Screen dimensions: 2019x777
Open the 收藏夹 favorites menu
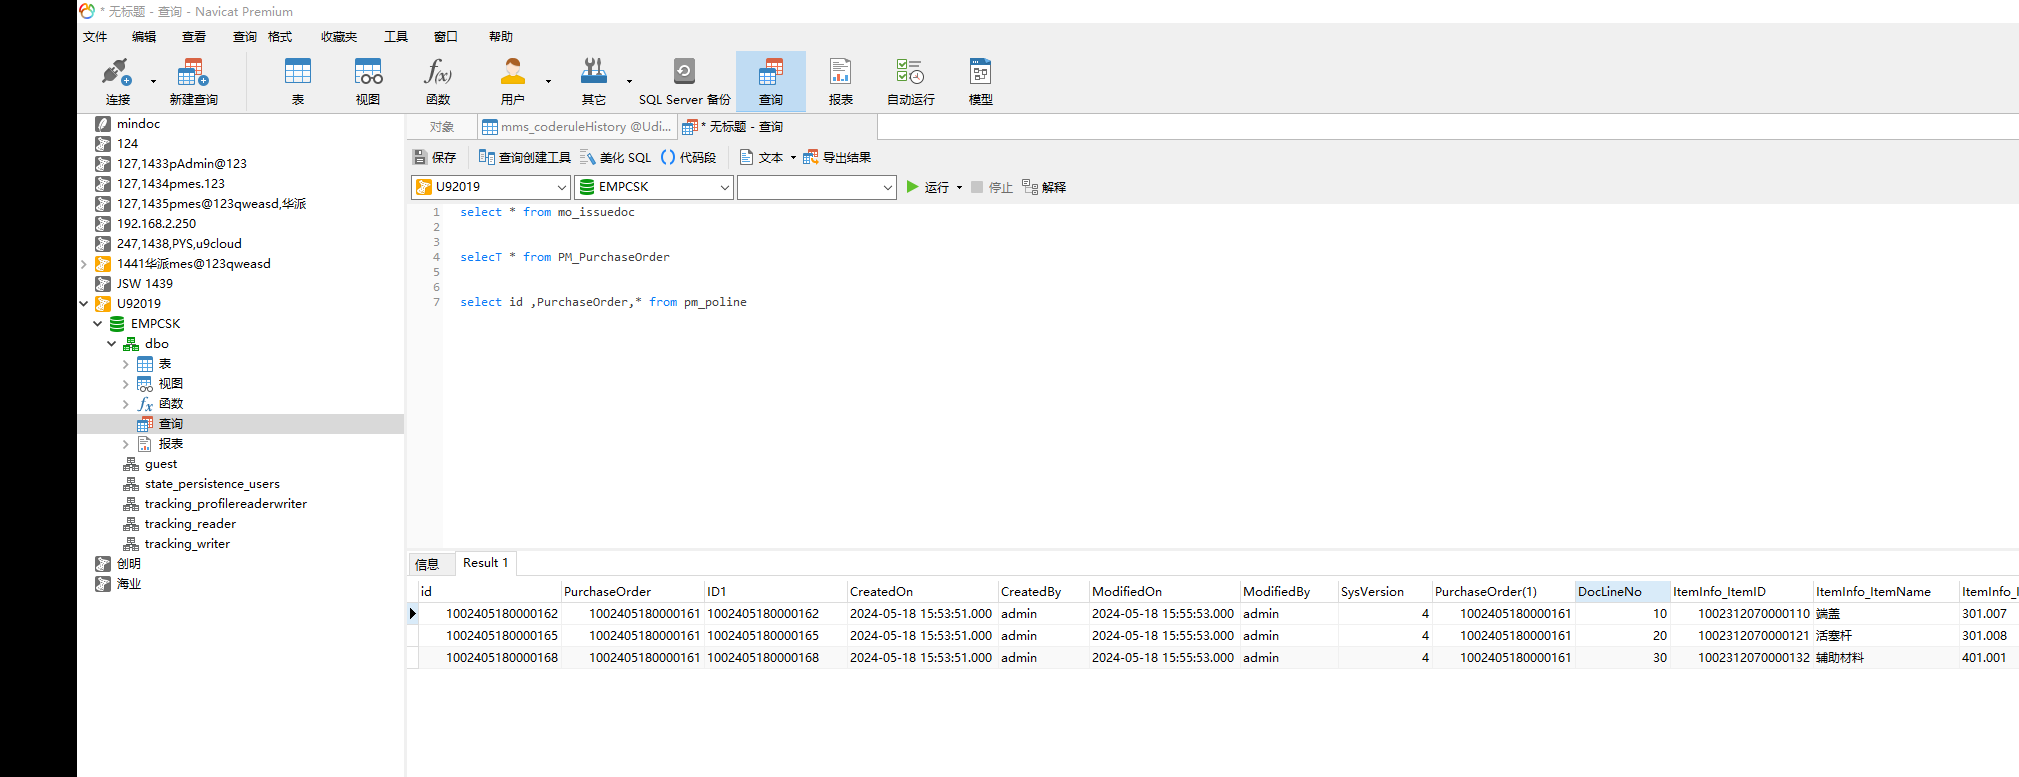click(x=338, y=37)
